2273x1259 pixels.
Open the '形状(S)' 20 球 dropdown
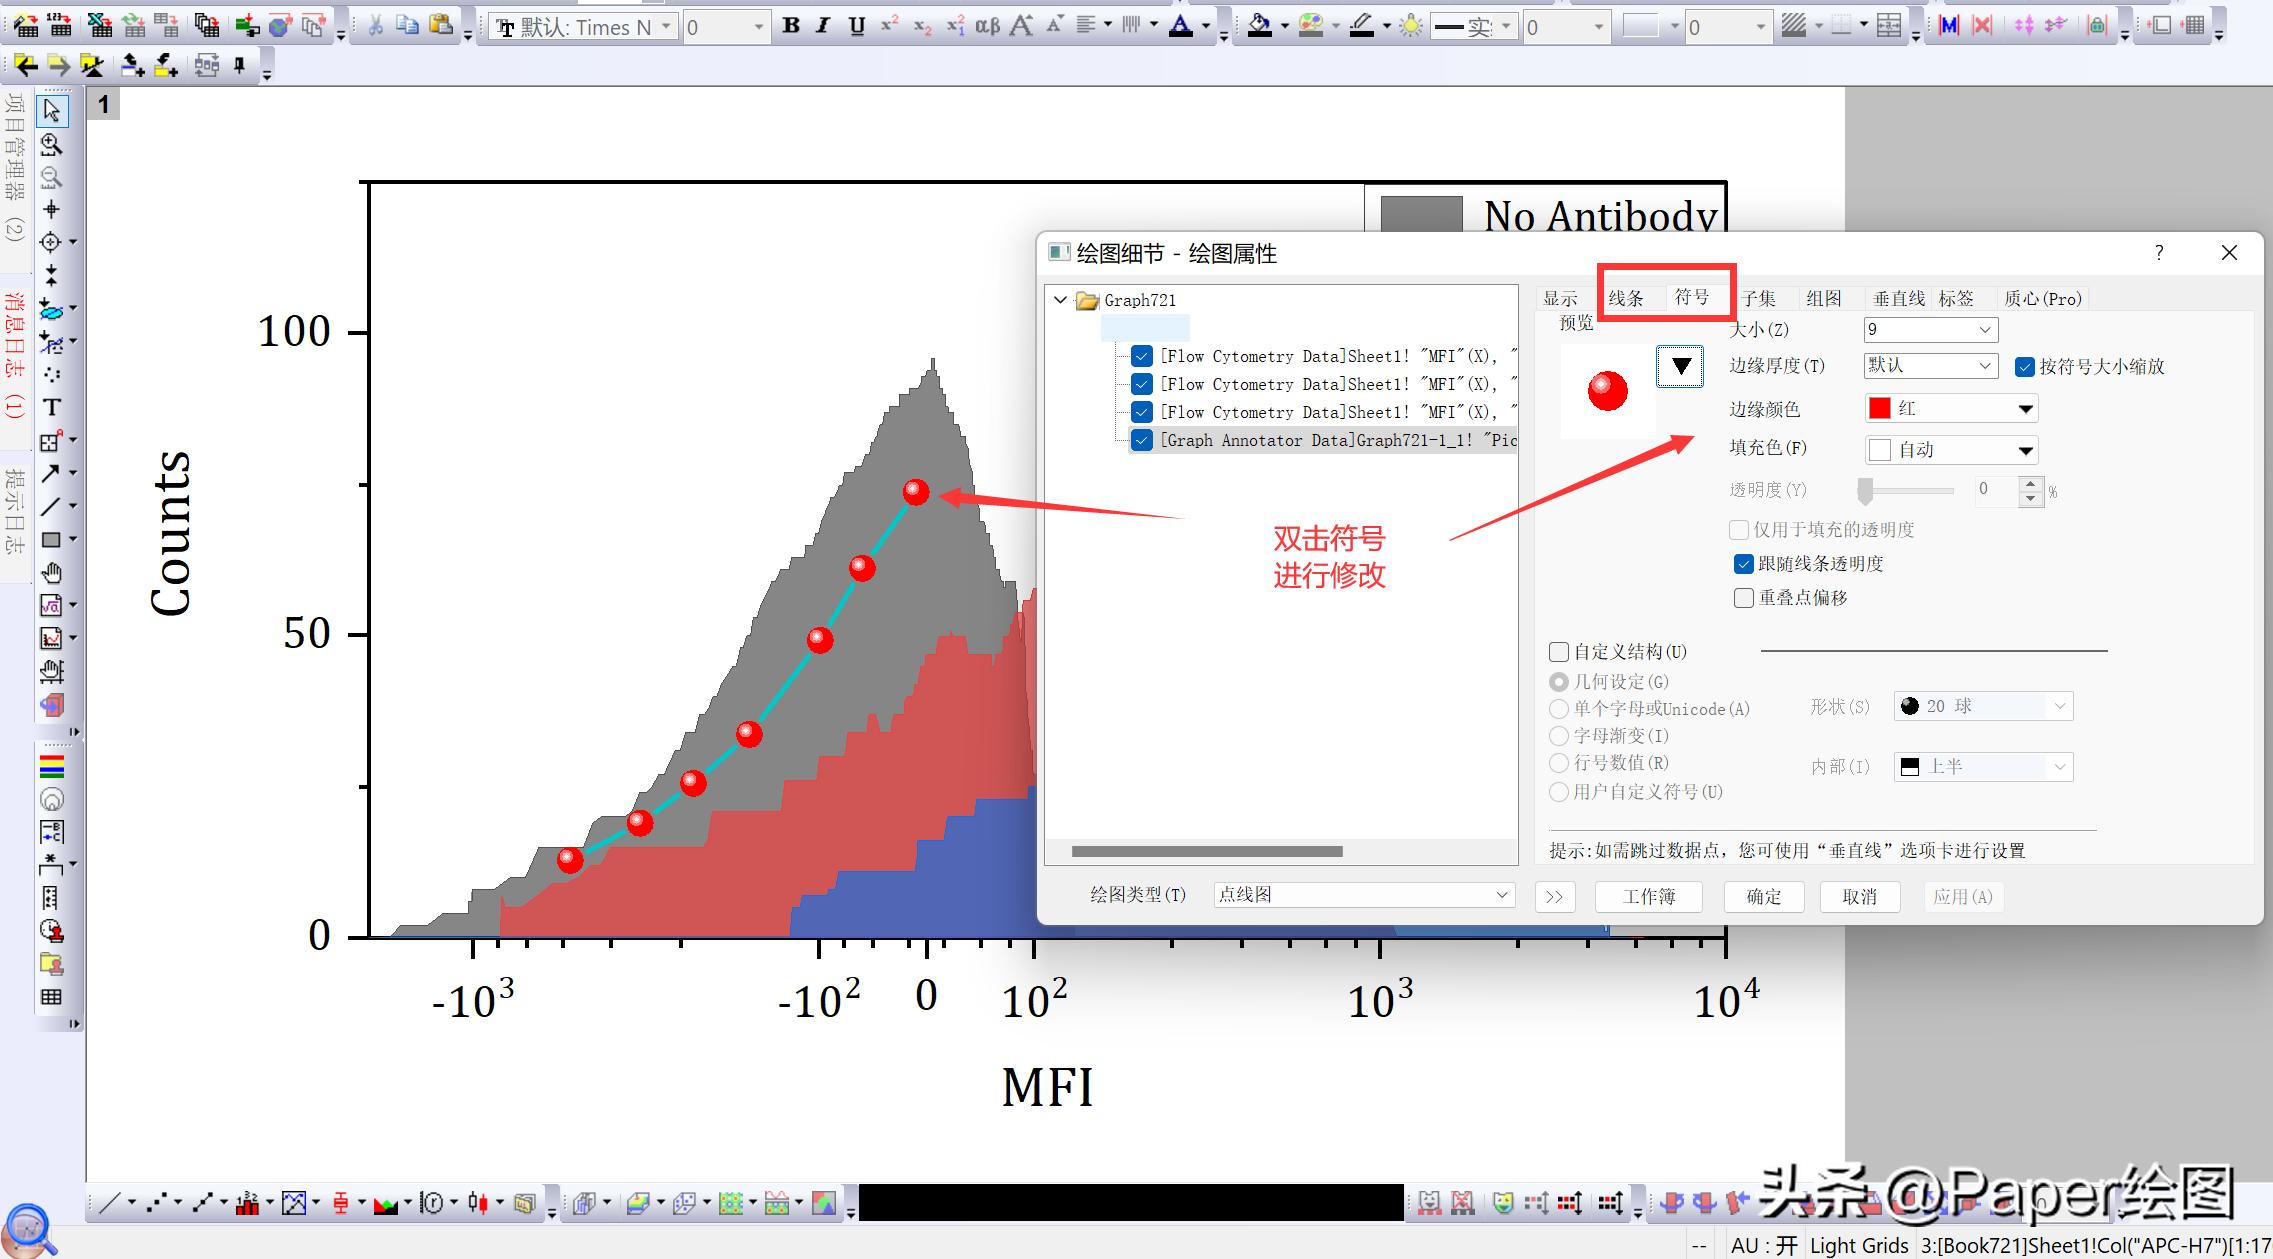tap(1983, 707)
